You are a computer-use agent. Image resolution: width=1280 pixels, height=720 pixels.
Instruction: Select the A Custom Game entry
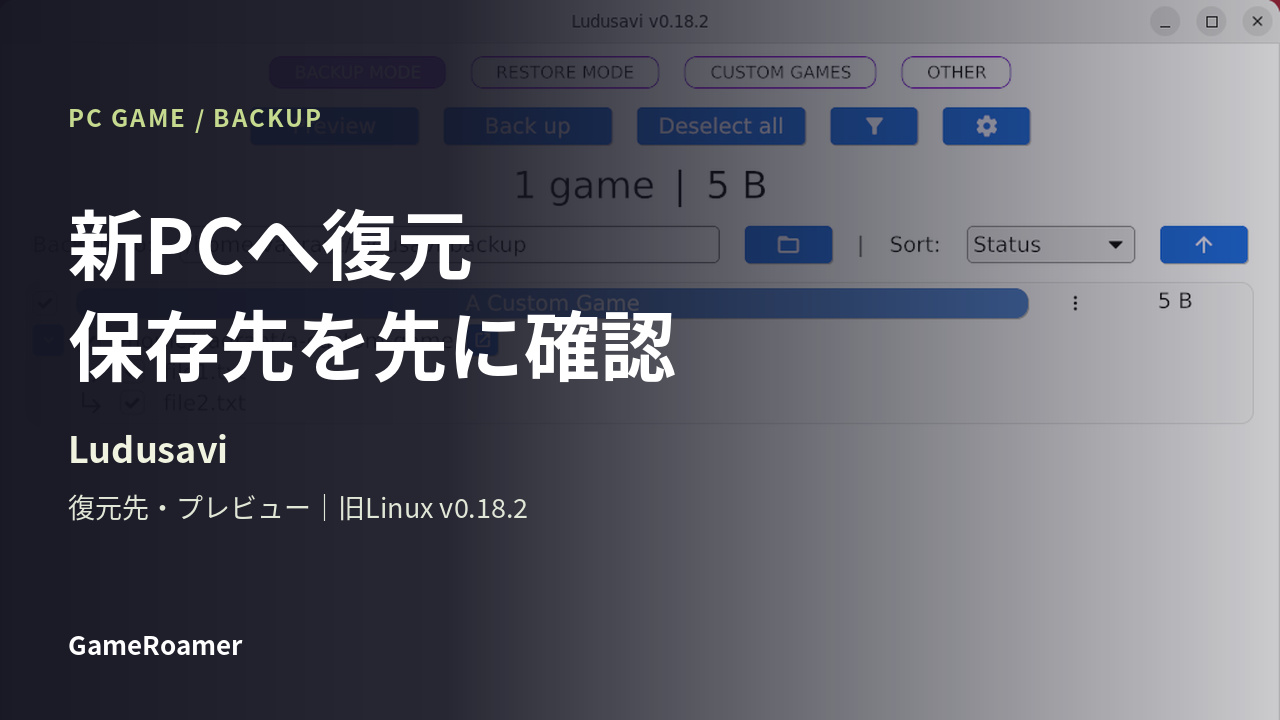click(x=552, y=303)
